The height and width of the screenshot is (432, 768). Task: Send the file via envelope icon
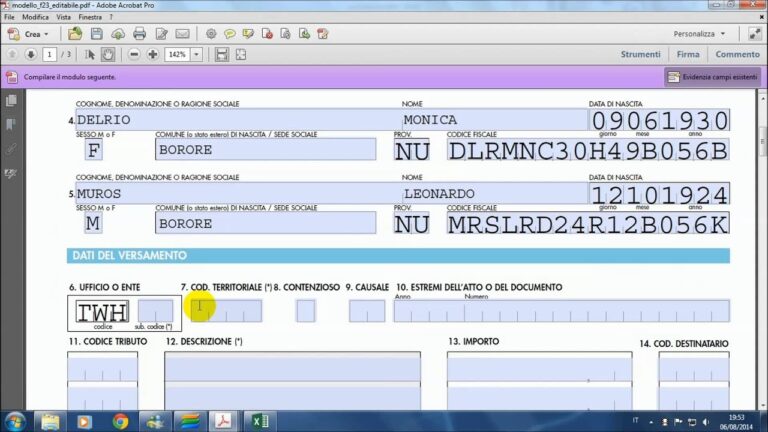click(182, 34)
